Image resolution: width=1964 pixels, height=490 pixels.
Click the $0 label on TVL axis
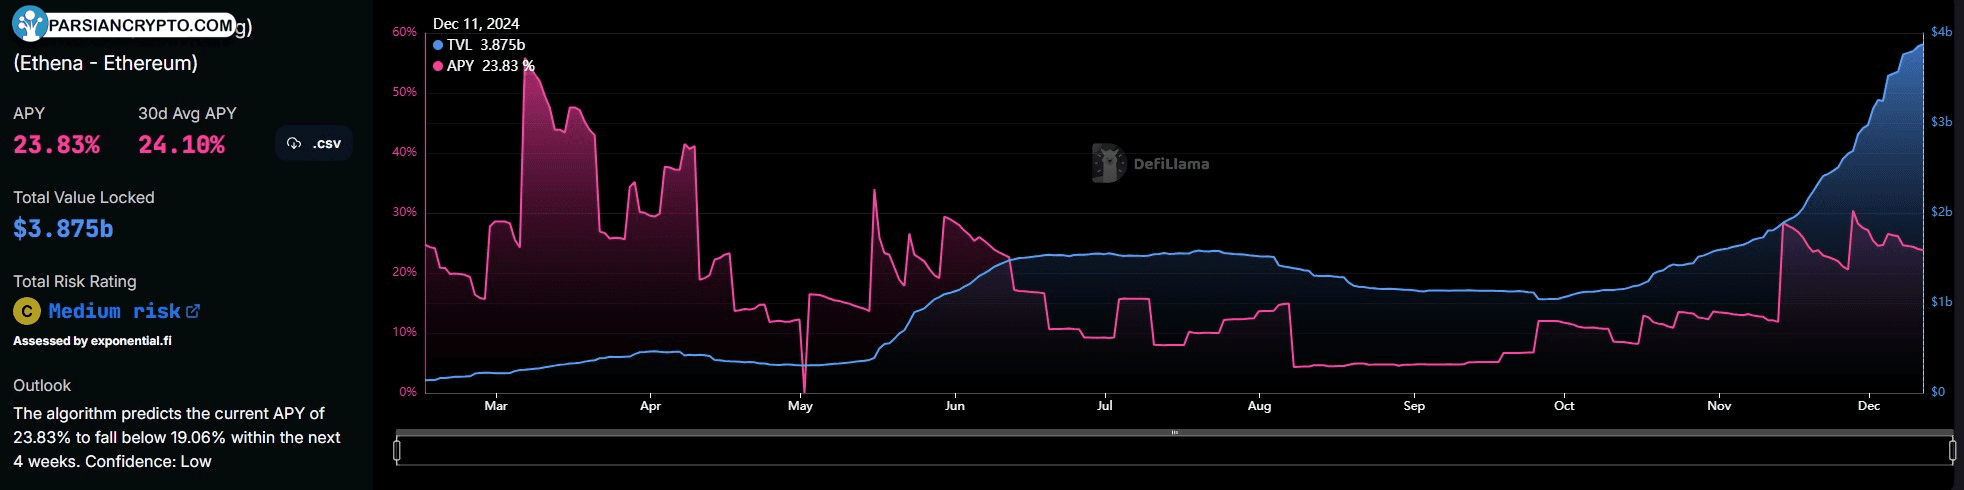pos(1938,392)
